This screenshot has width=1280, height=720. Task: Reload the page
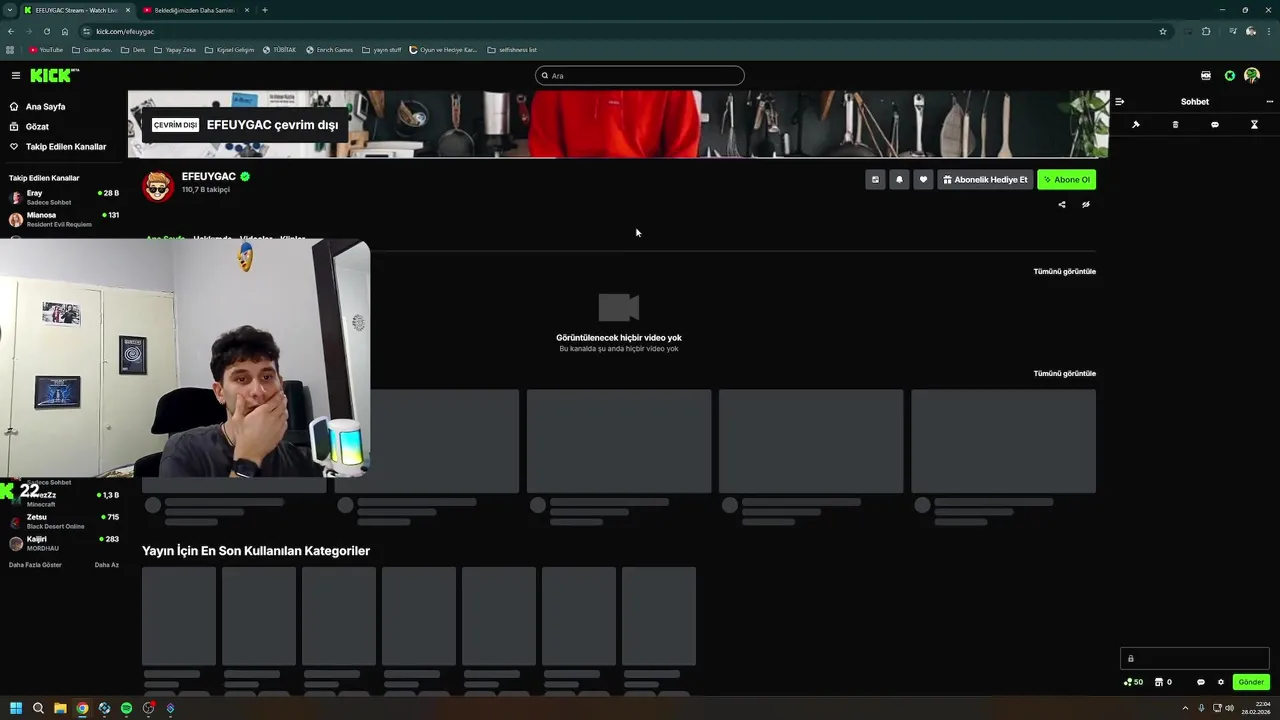(47, 31)
